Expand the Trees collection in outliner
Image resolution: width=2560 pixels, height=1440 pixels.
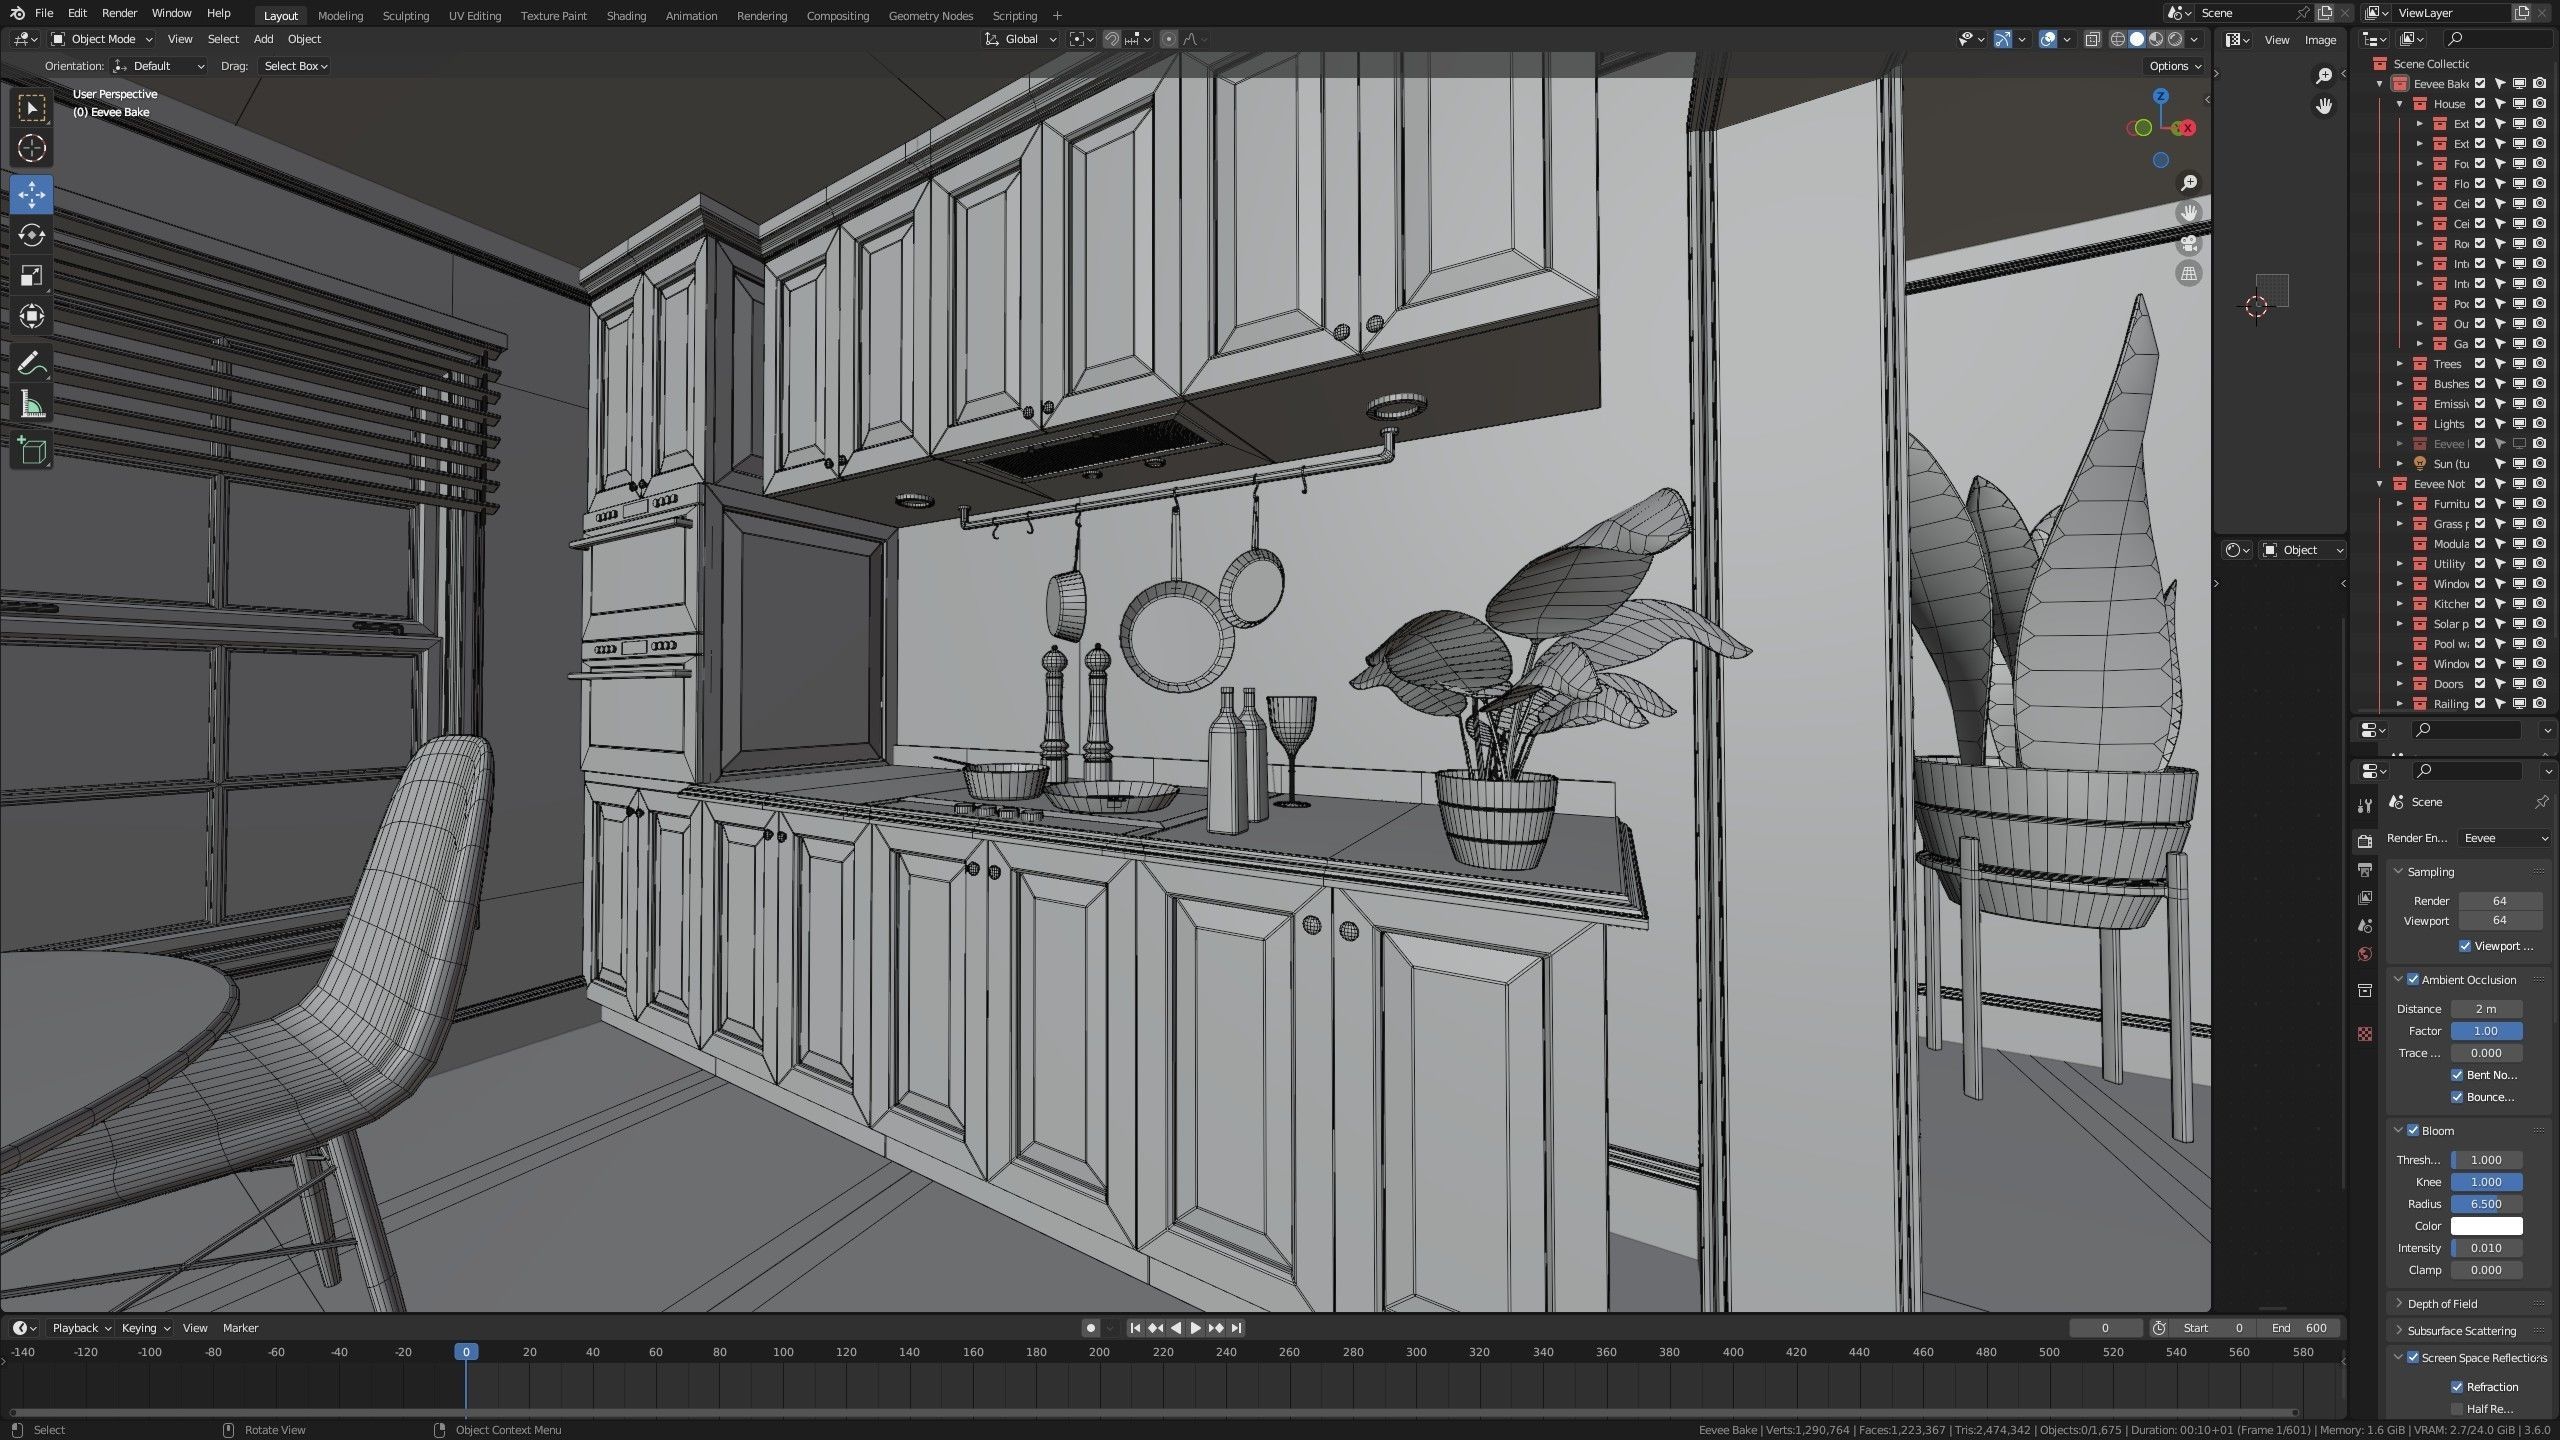tap(2400, 364)
